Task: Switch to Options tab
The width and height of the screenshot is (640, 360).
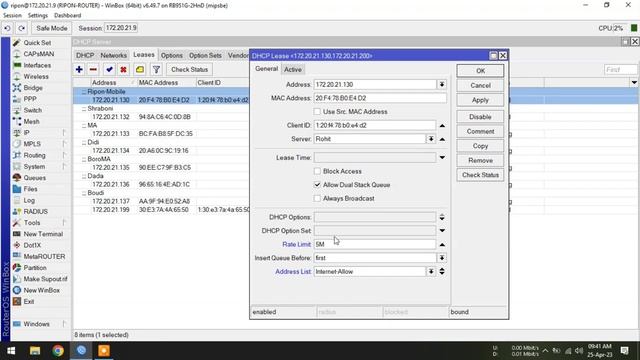Action: pos(171,56)
